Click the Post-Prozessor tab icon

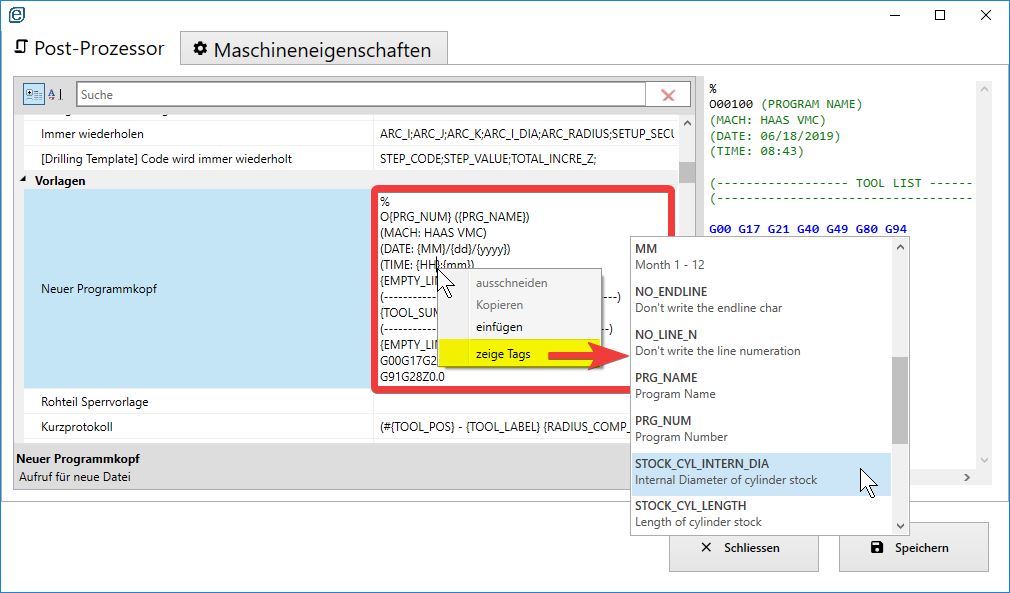(x=20, y=48)
